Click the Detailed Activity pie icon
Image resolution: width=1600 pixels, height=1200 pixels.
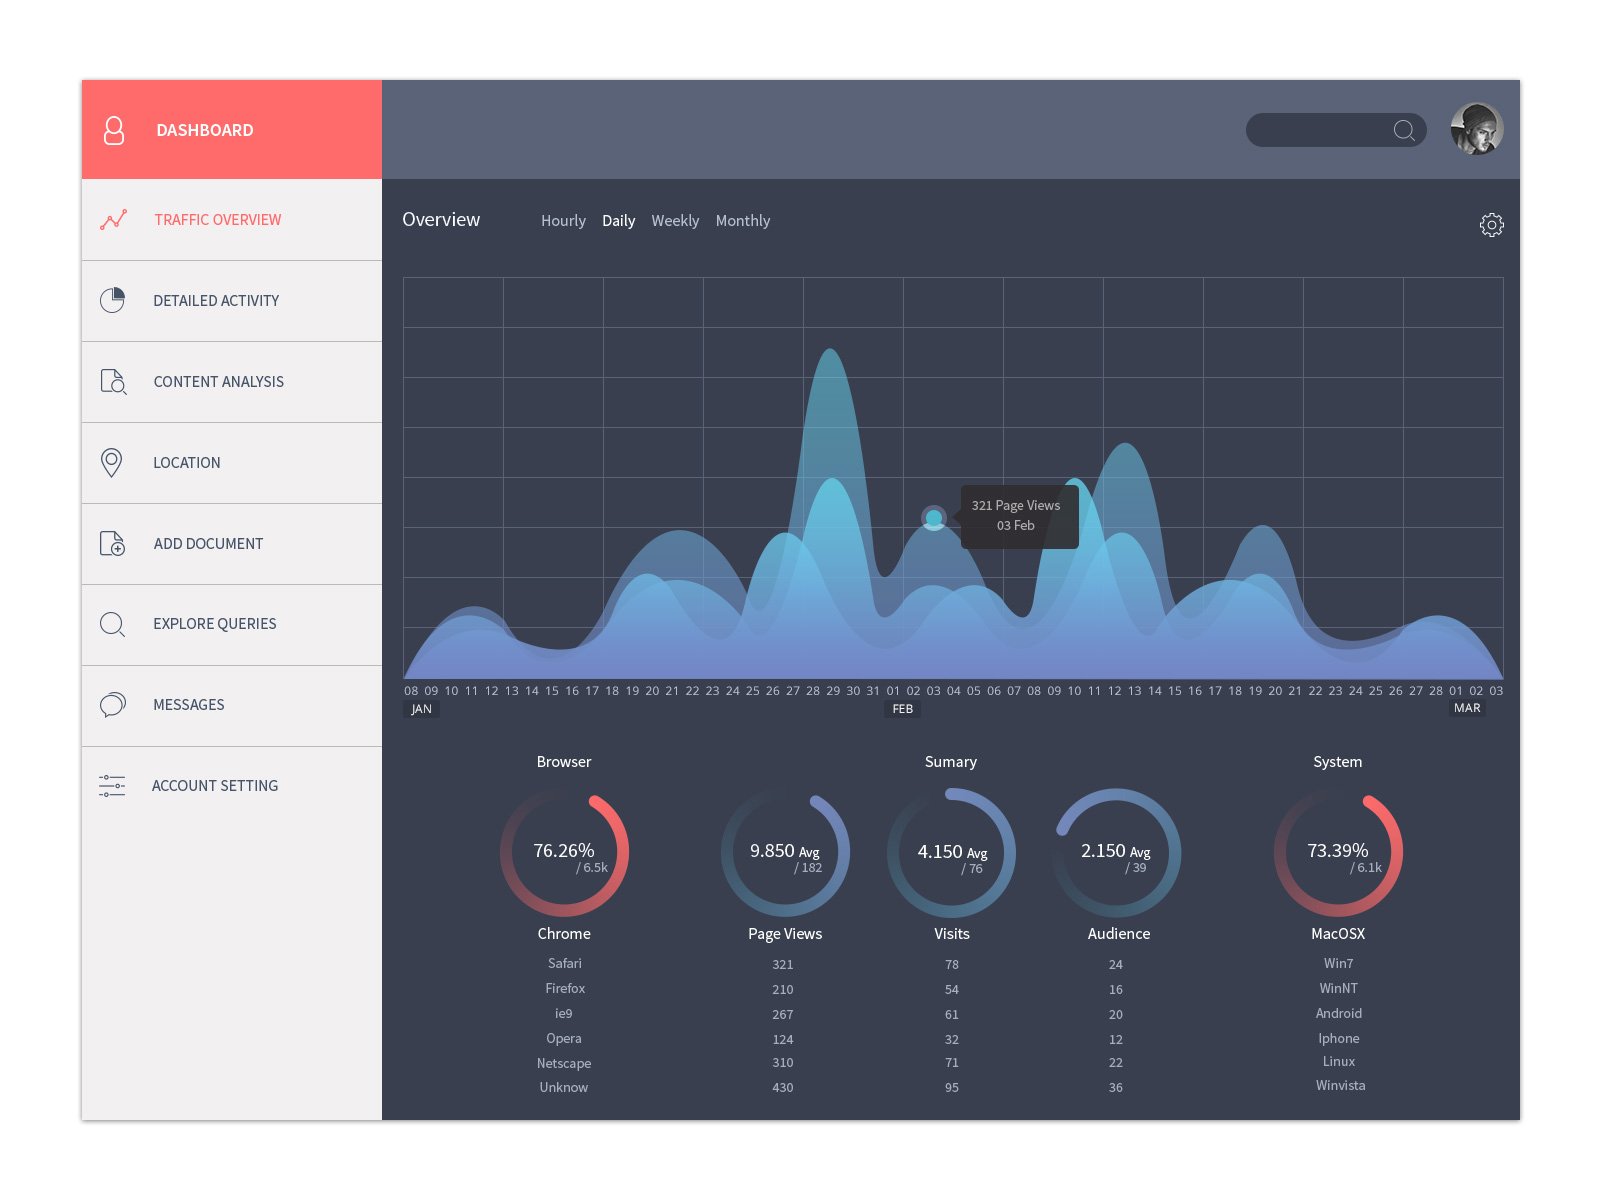[113, 300]
